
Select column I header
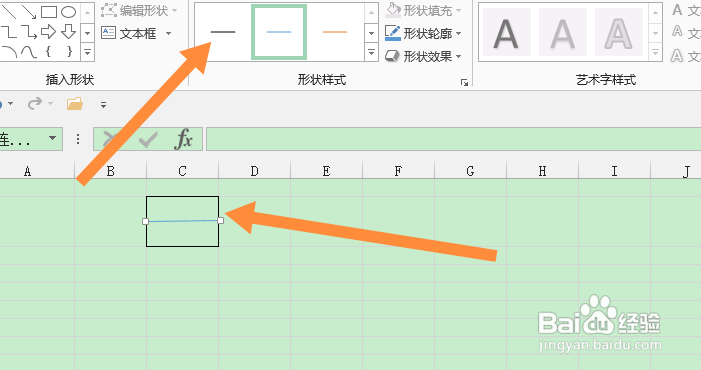(614, 171)
